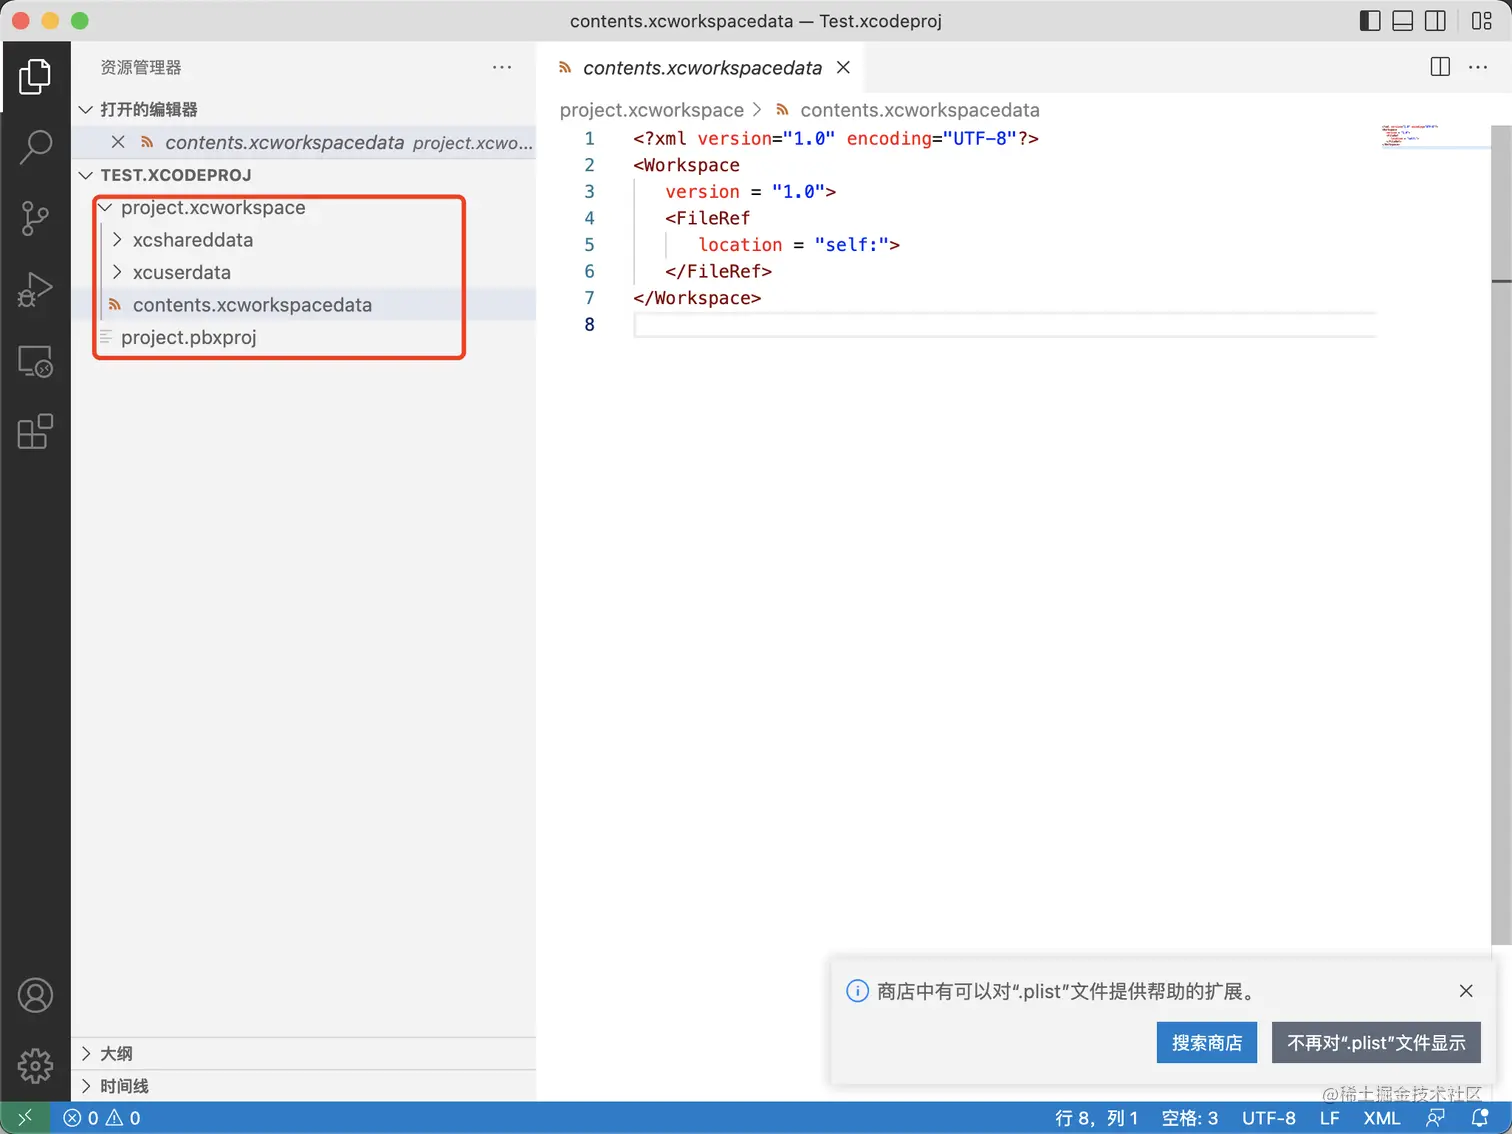Open Explorer views and more actions ellipsis

tap(502, 67)
